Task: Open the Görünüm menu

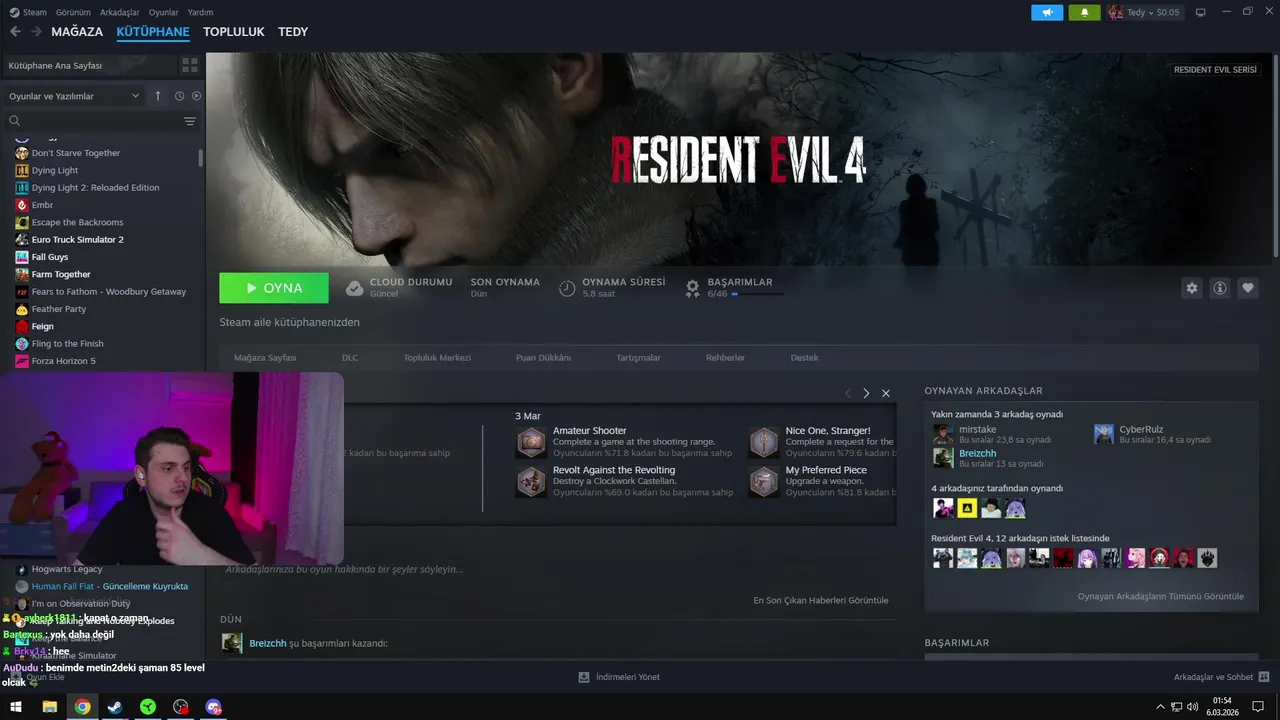Action: coord(73,12)
